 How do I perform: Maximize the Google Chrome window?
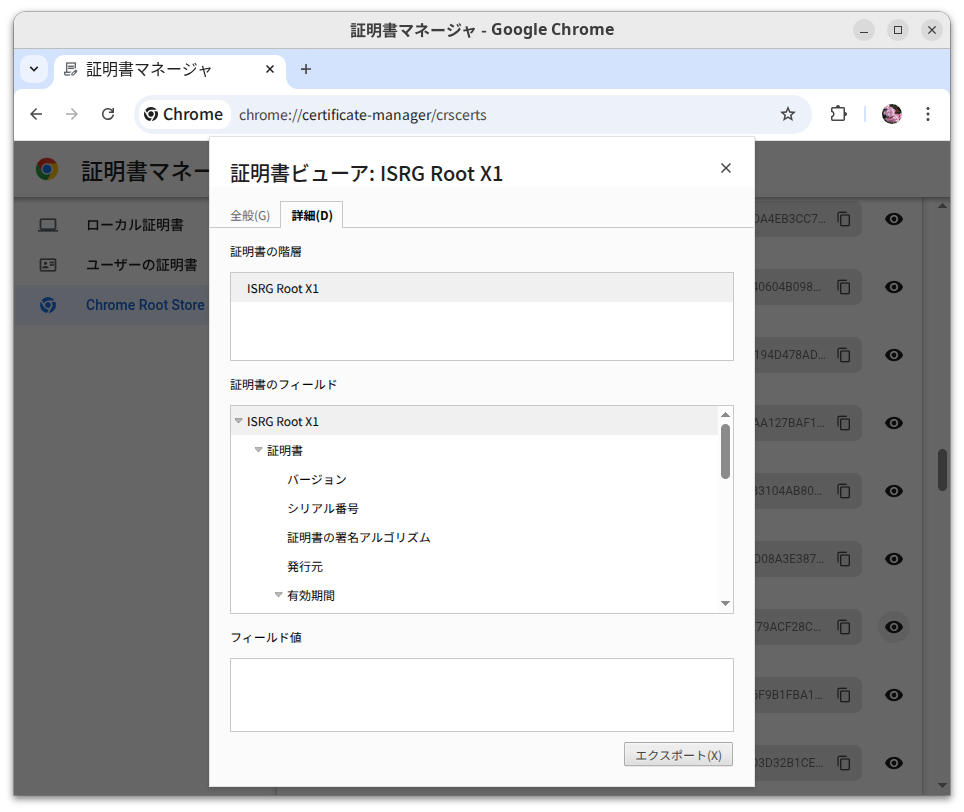pos(898,30)
